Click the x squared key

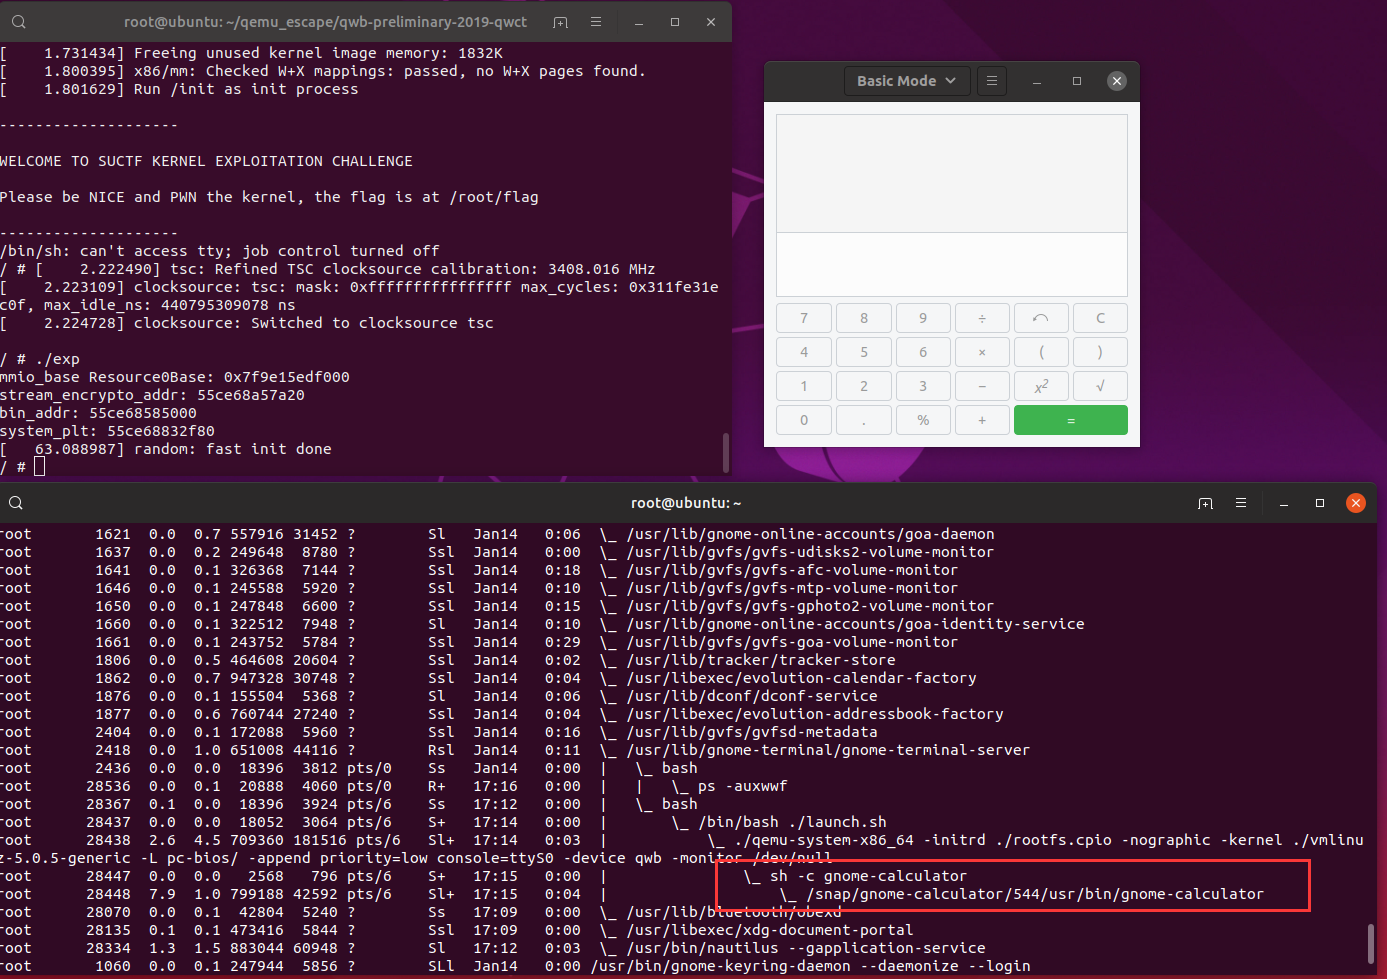point(1041,386)
